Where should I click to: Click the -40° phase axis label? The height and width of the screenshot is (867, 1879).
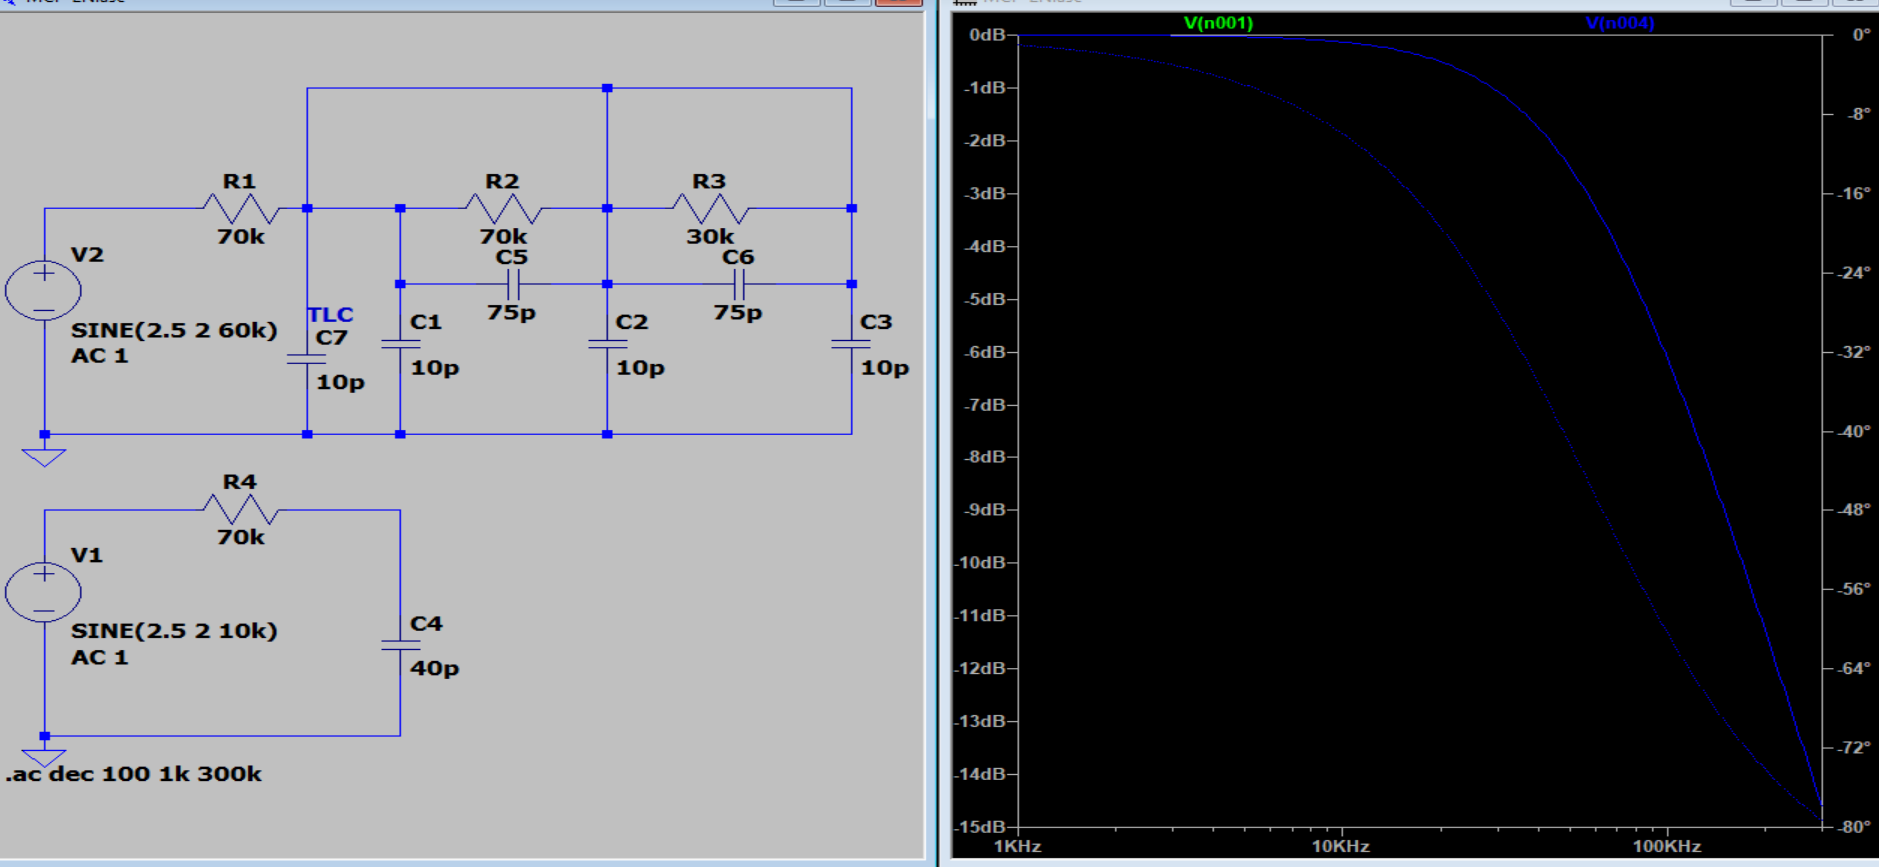[1854, 431]
